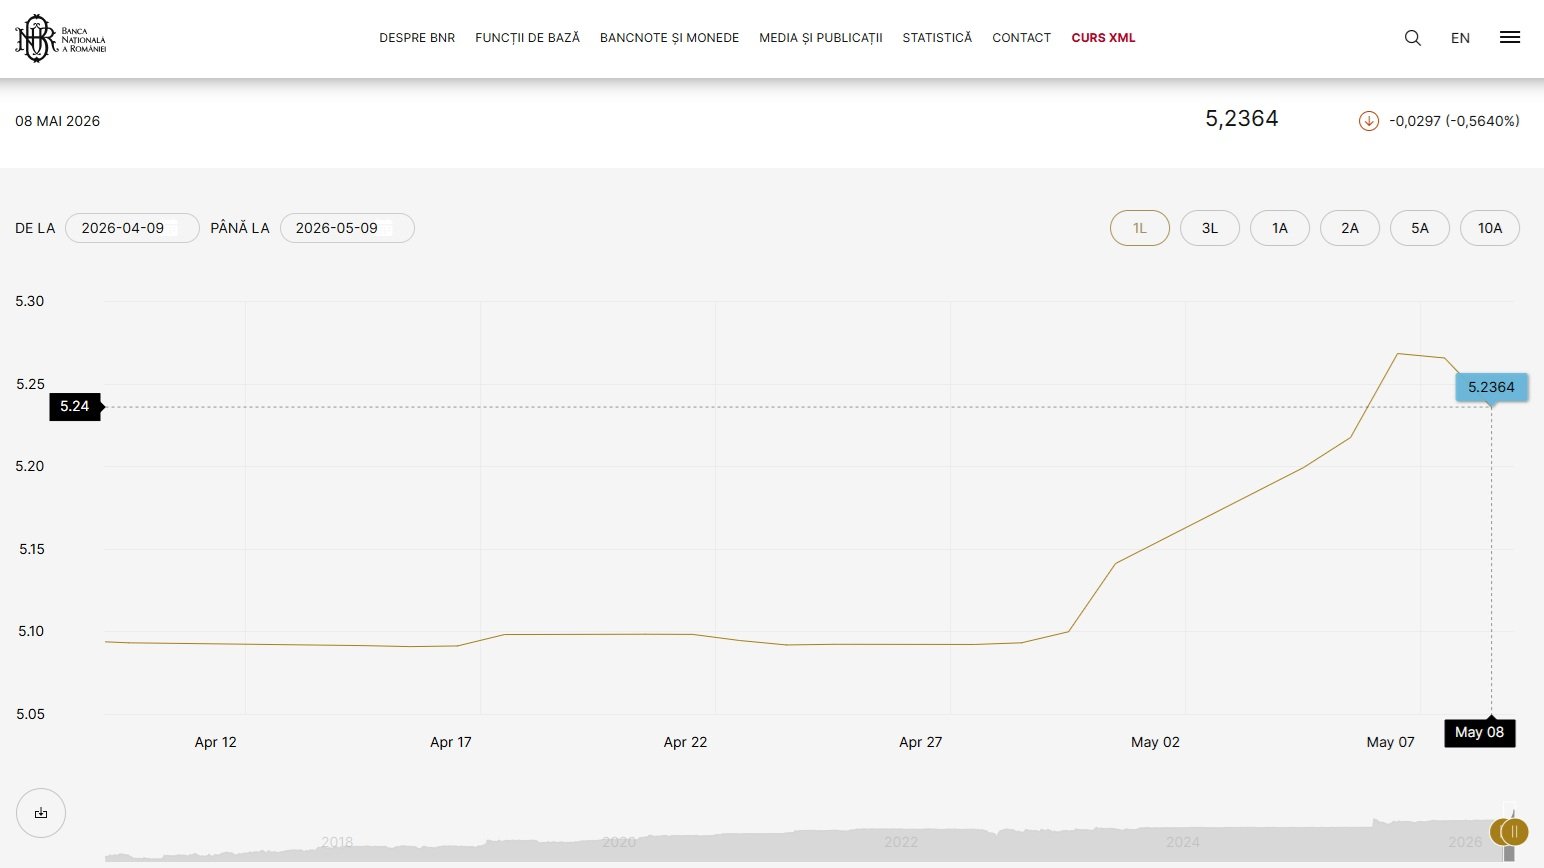1544x868 pixels.
Task: Select the 1L period range
Action: 1139,228
